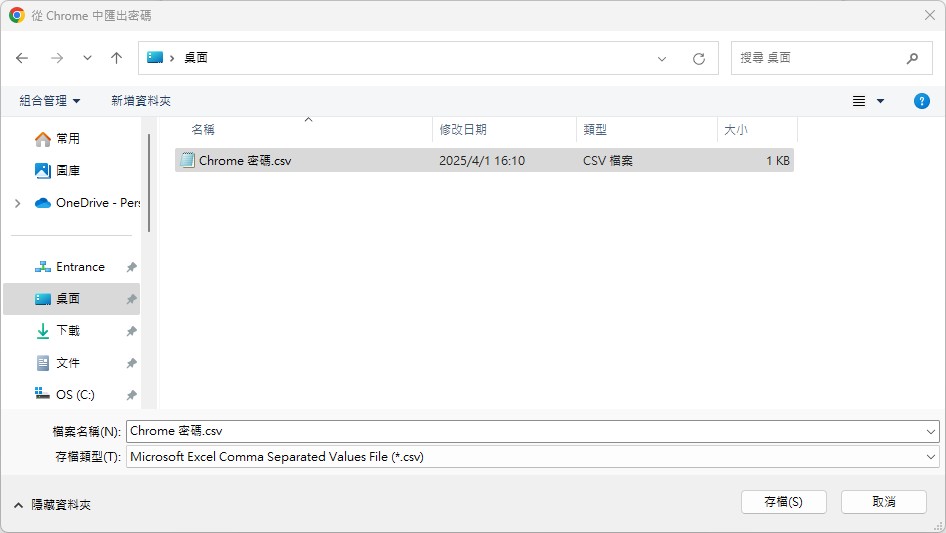Viewport: 946px width, 533px height.
Task: Expand the filename history dropdown arrow
Action: point(931,432)
